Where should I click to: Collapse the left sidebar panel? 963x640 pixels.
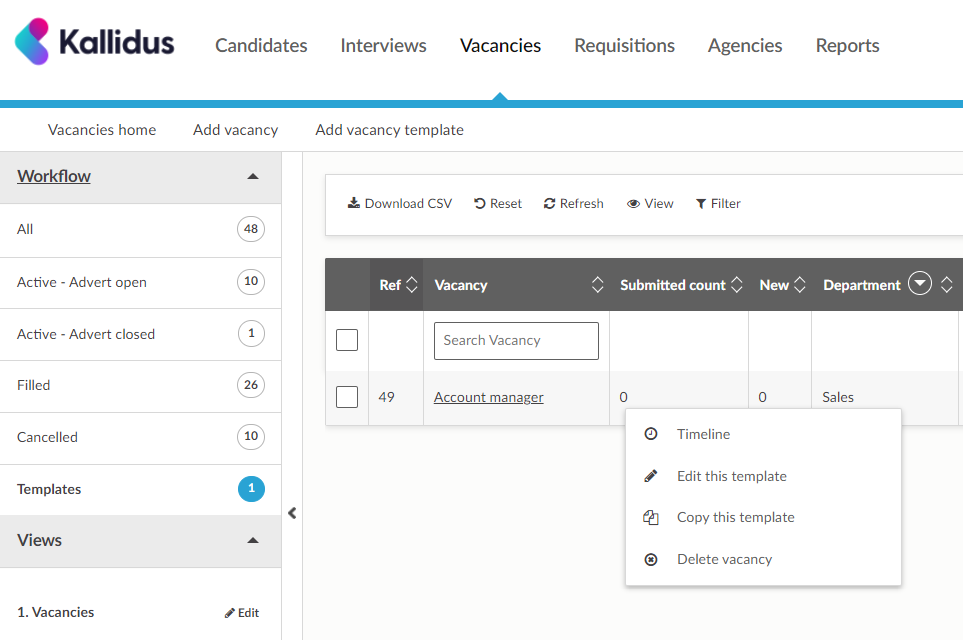coord(292,513)
